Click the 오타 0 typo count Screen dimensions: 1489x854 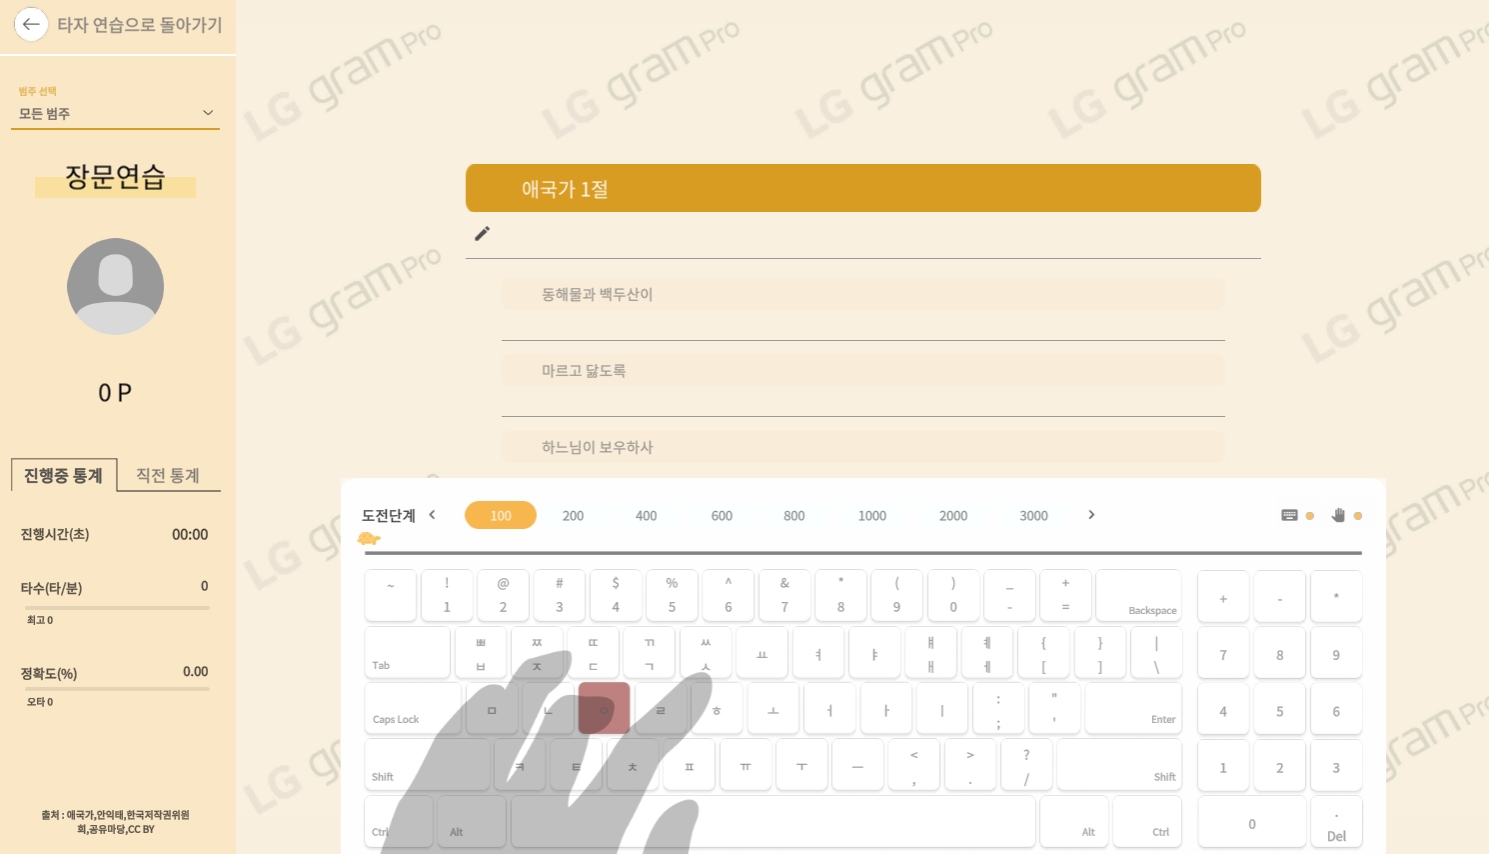pyautogui.click(x=40, y=702)
